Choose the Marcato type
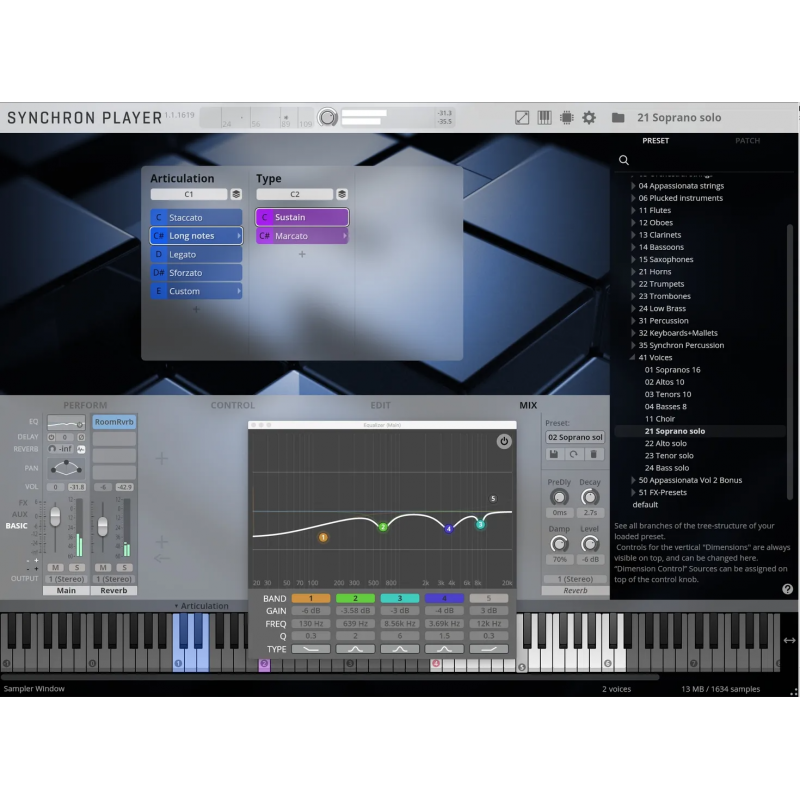The height and width of the screenshot is (800, 800). click(302, 236)
